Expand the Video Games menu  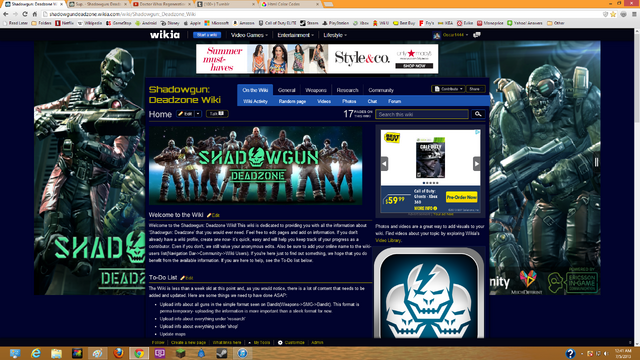[249, 35]
